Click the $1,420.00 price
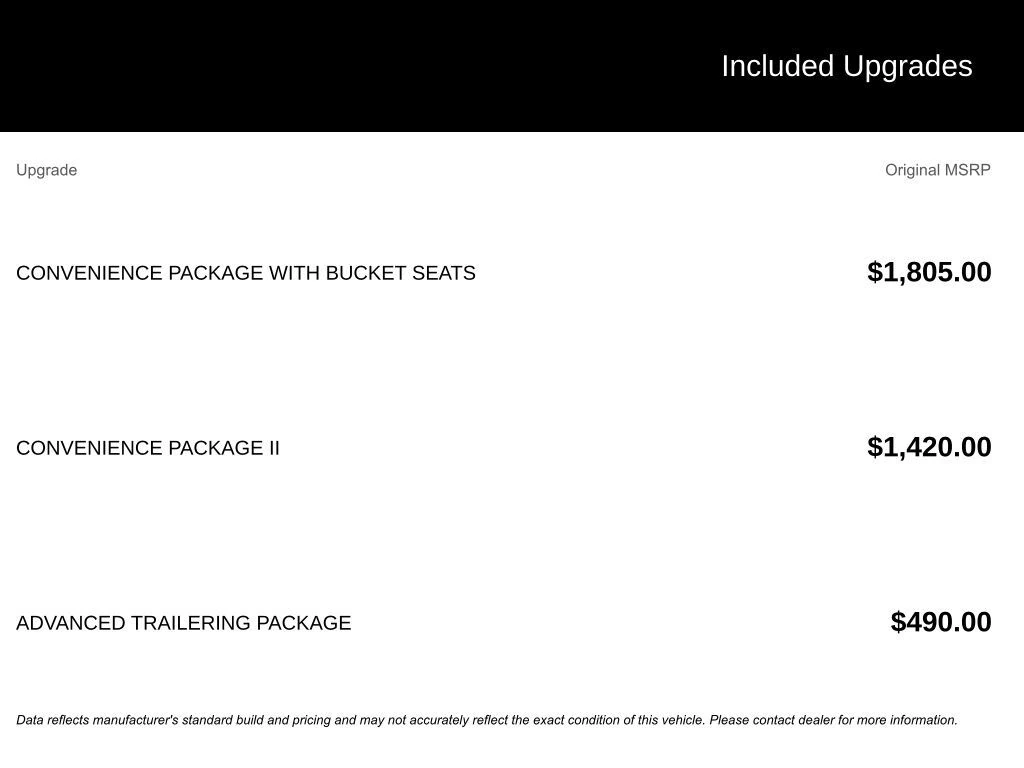Screen dimensions: 1024x768 tap(929, 447)
